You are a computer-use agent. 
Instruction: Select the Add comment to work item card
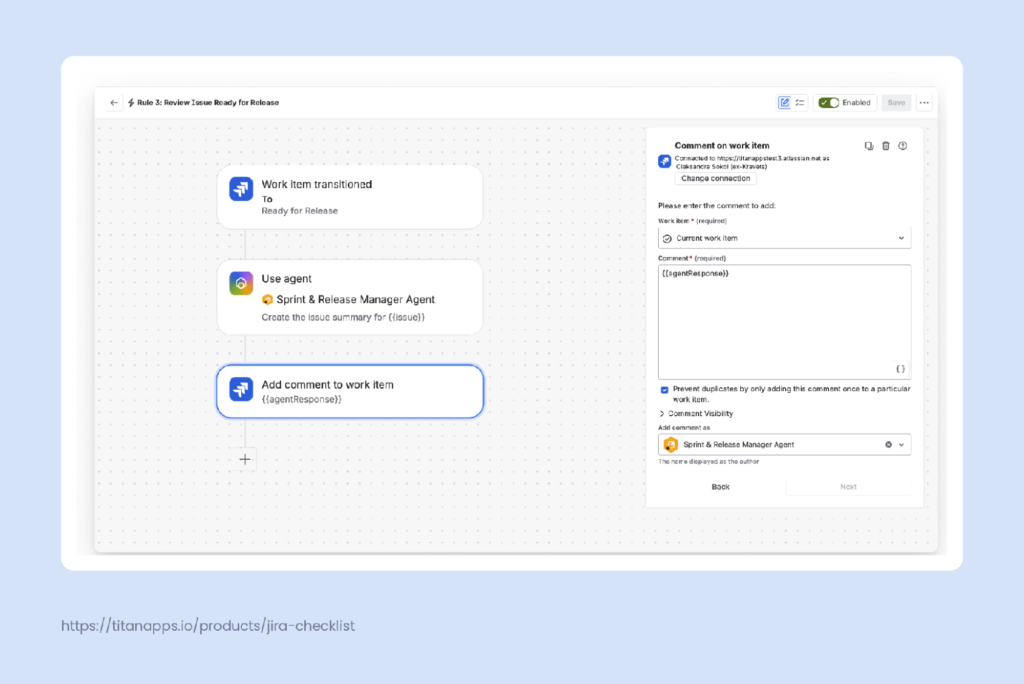point(350,391)
